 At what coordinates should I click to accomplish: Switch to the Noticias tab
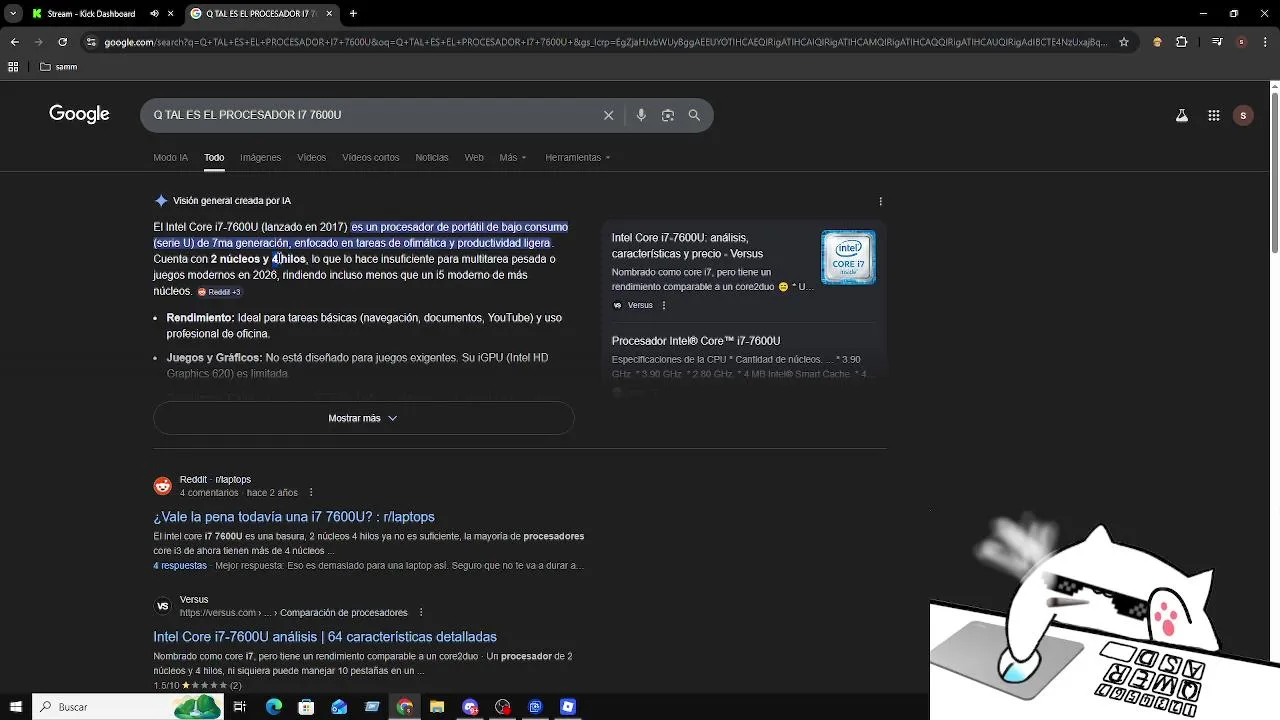(x=432, y=157)
